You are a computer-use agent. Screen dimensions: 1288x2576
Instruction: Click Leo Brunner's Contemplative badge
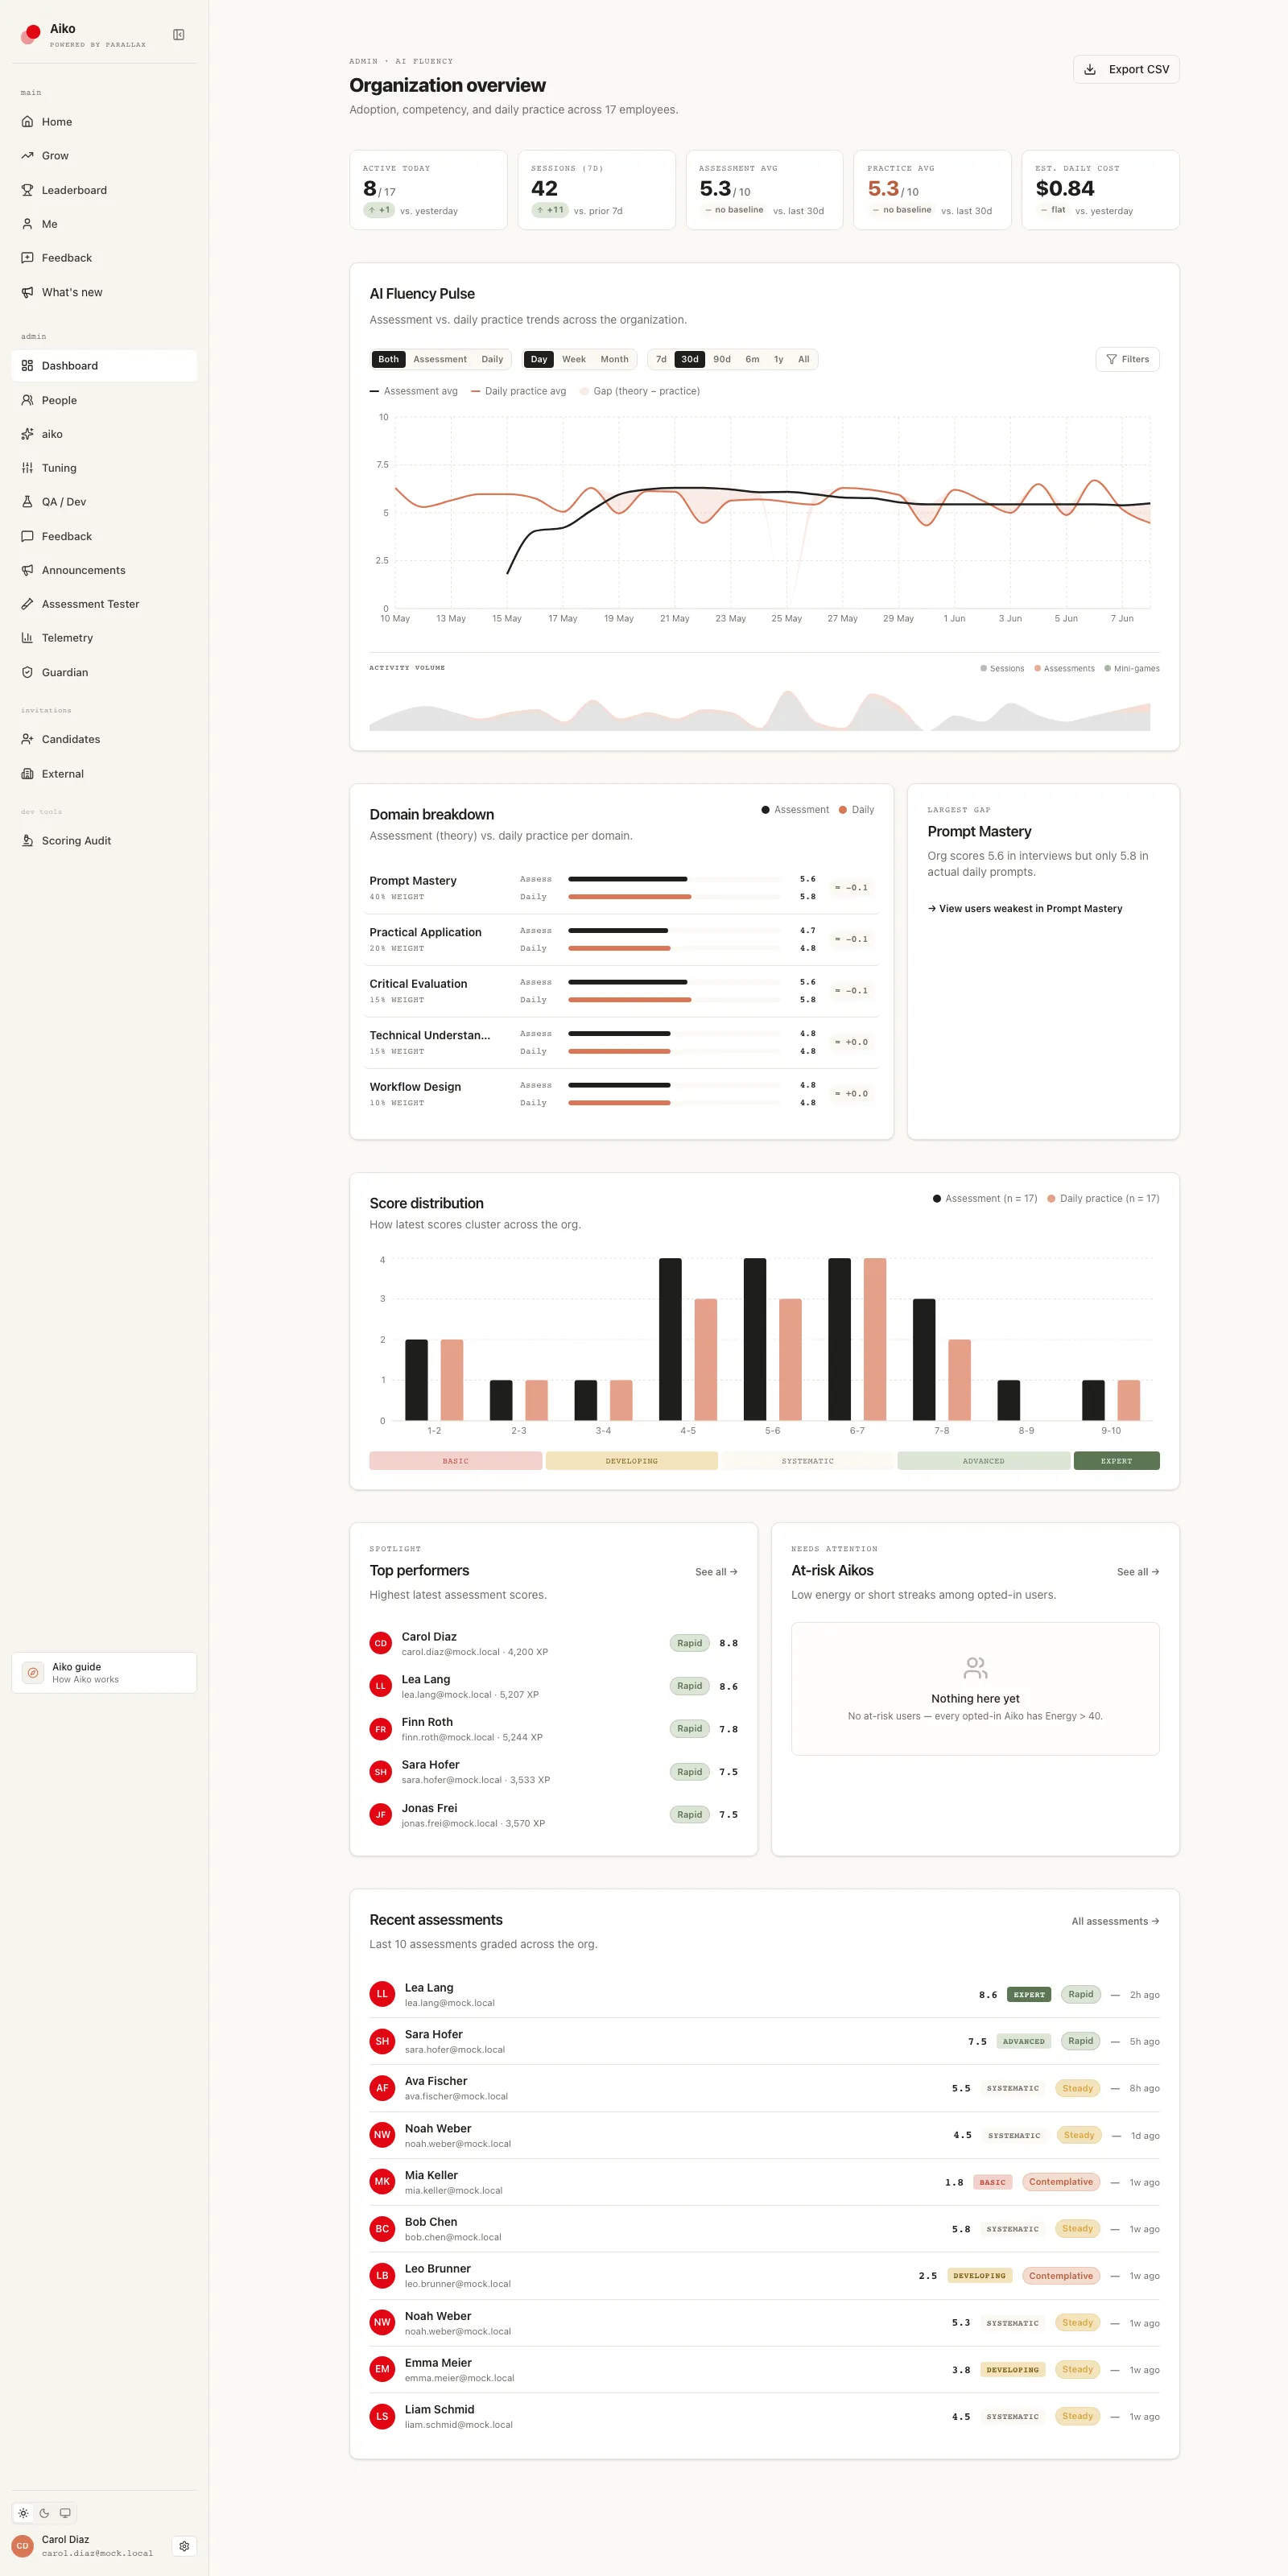(1061, 2275)
